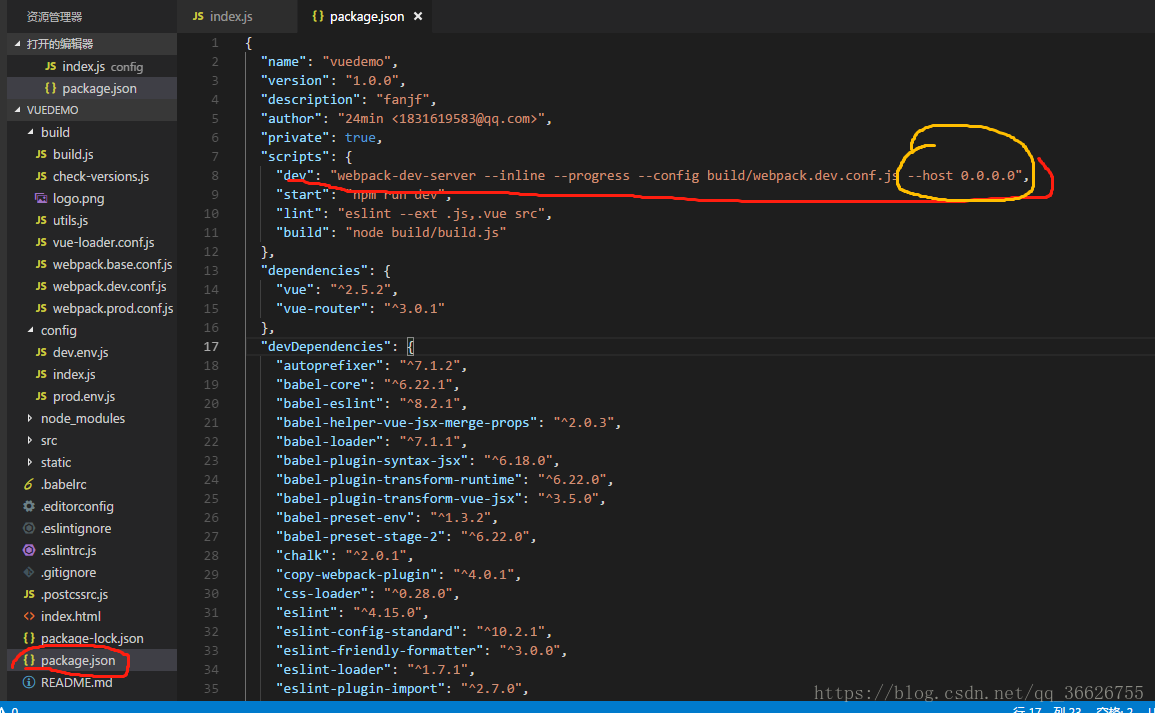The width and height of the screenshot is (1155, 713).
Task: Click the .eslintrc.js purple icon
Action: tap(29, 550)
